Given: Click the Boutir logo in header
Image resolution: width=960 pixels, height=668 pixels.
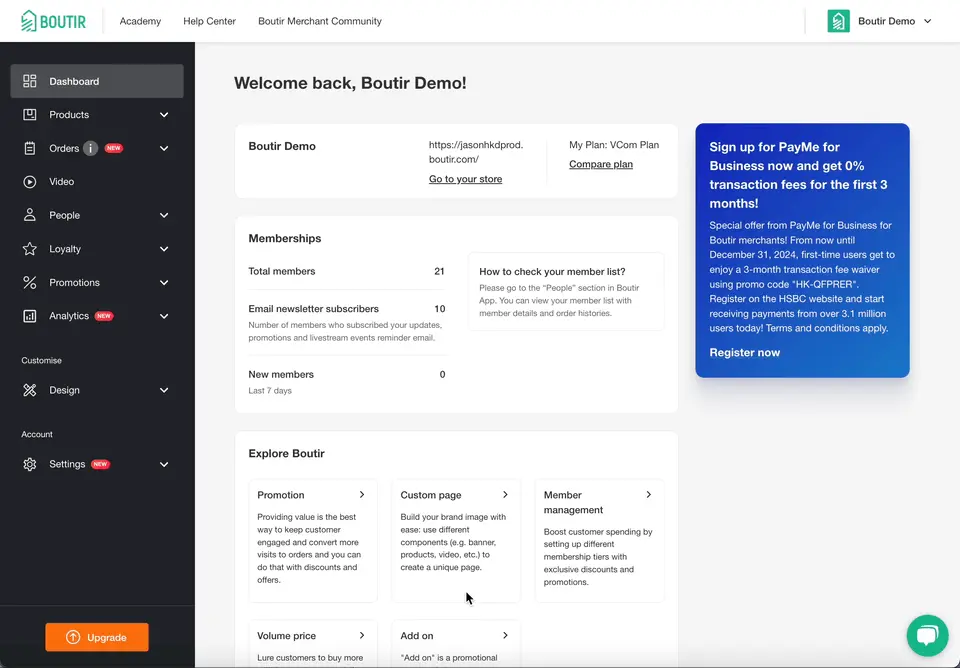Looking at the screenshot, I should [53, 21].
